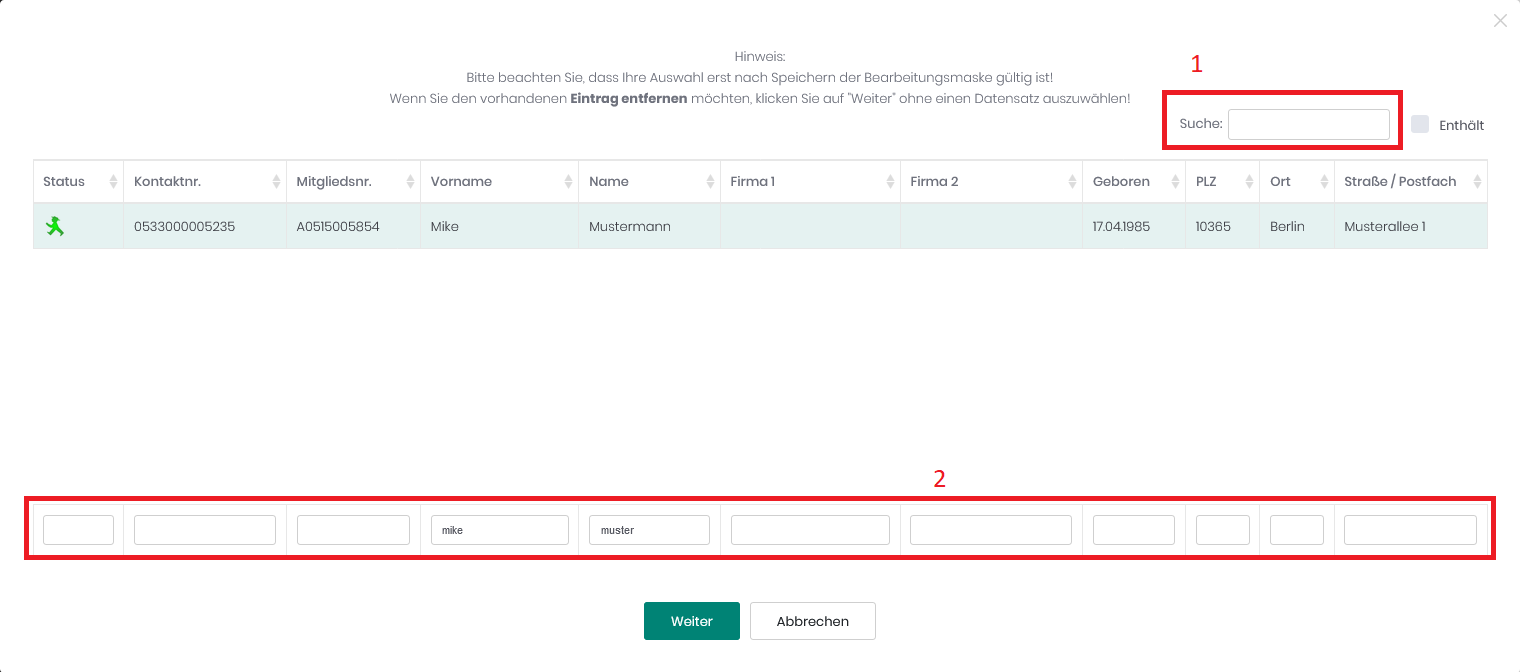
Task: Sort table by Kontaktnr. column arrows
Action: (x=276, y=182)
